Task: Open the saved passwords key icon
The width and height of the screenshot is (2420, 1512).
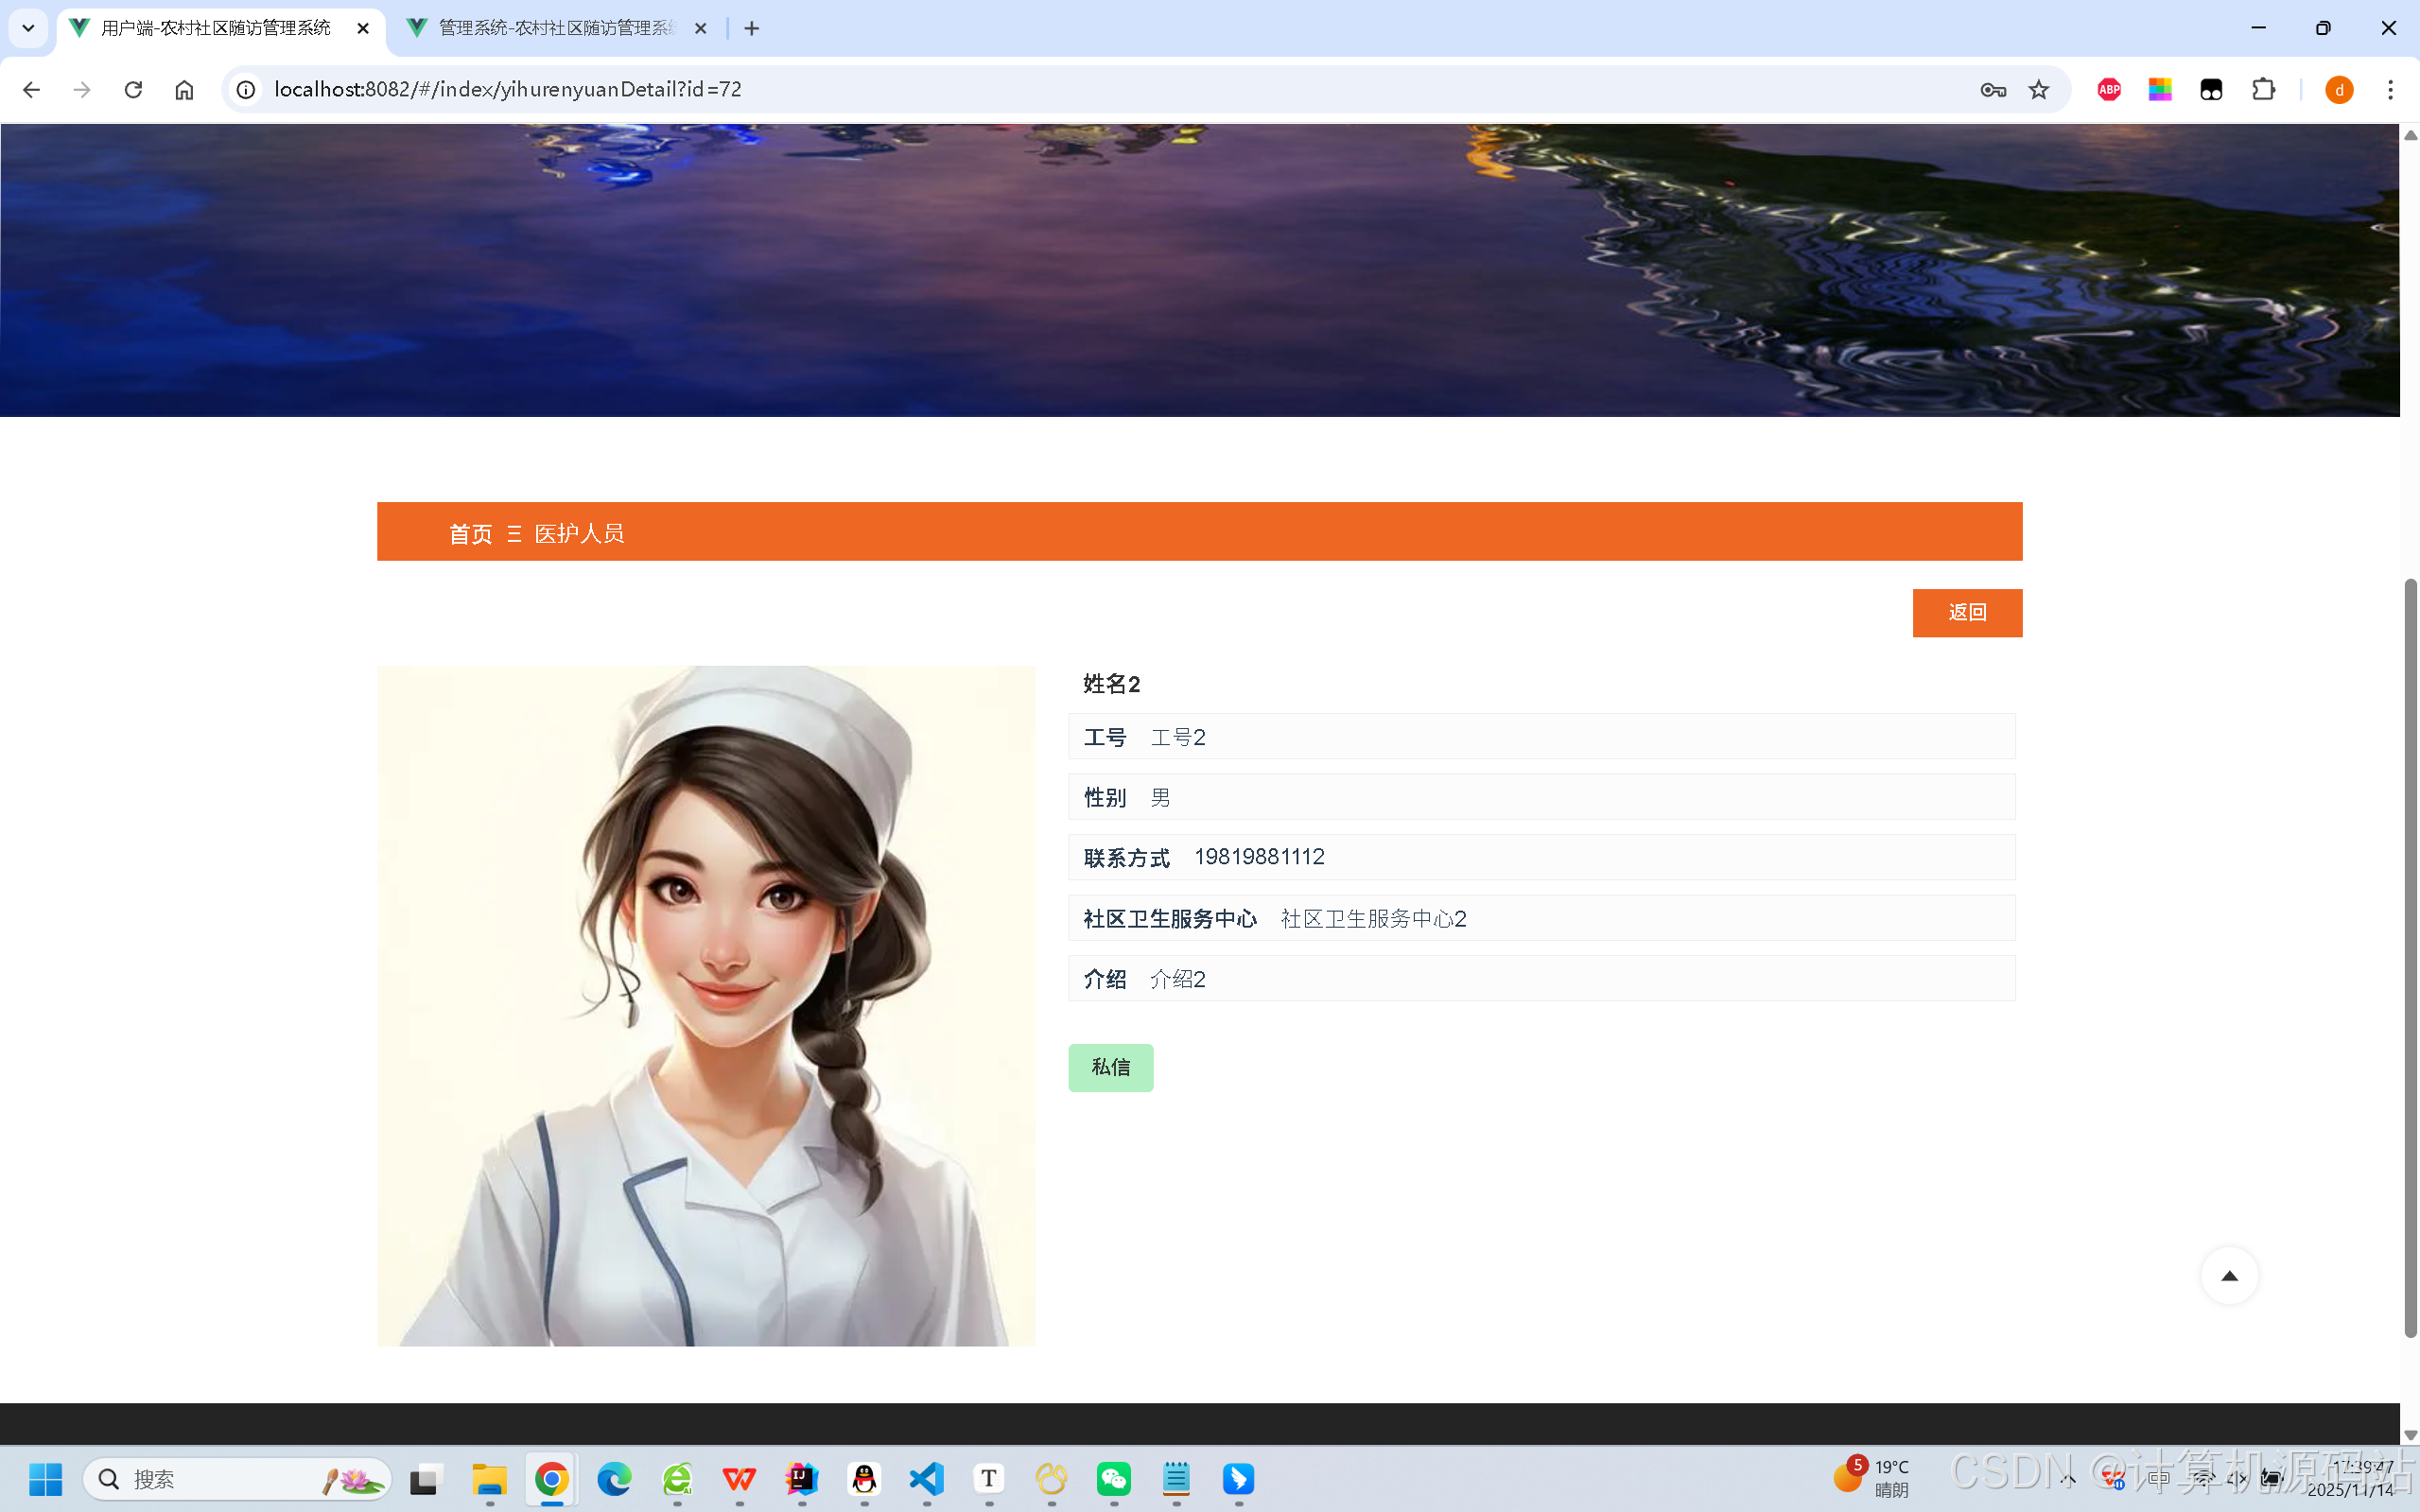Action: pyautogui.click(x=1992, y=90)
